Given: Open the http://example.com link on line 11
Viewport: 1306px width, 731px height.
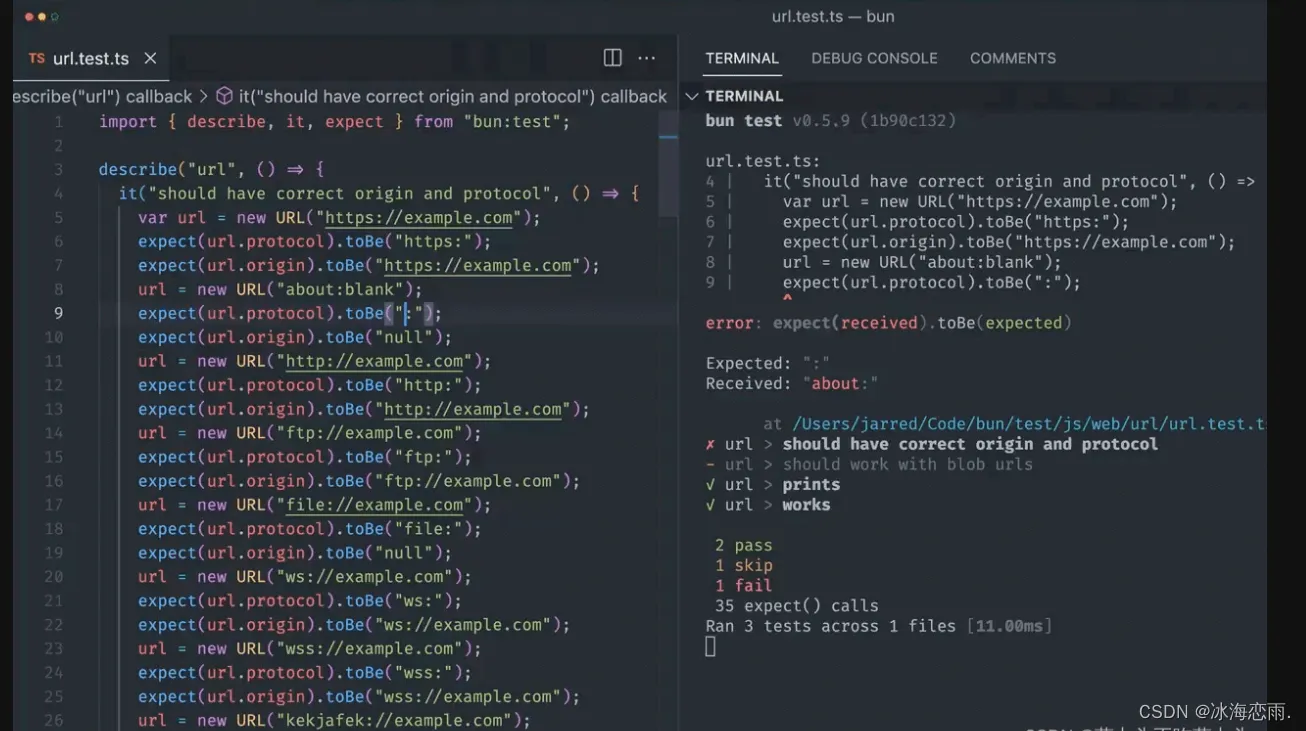Looking at the screenshot, I should (x=375, y=362).
